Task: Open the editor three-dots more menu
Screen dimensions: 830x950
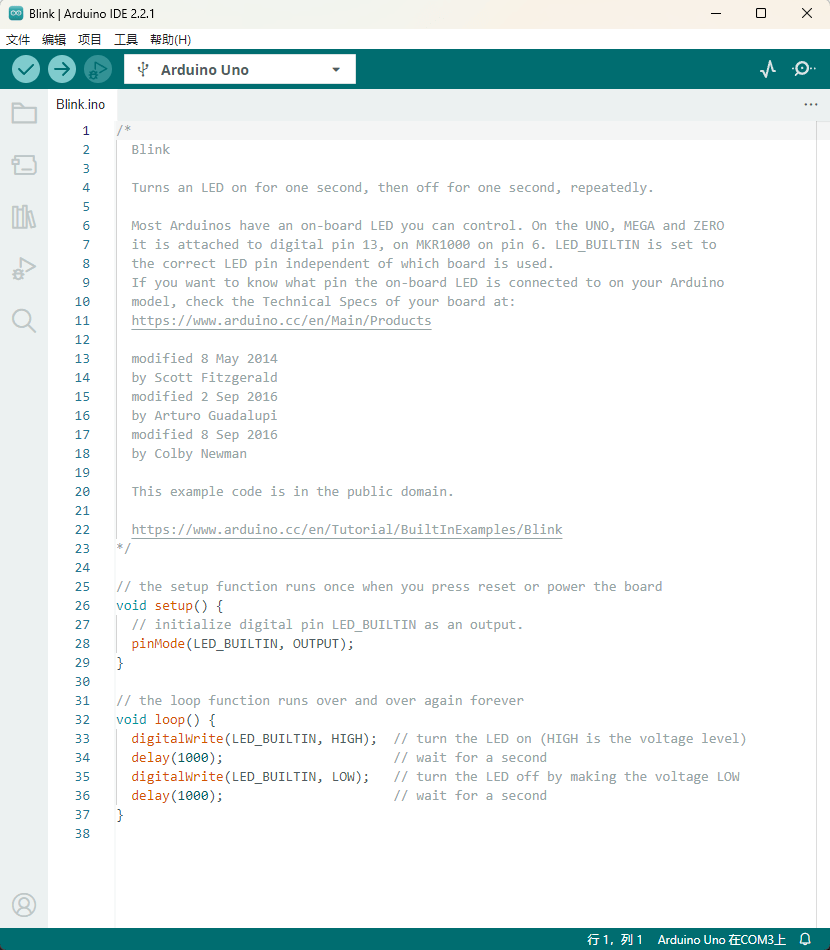Action: tap(811, 104)
